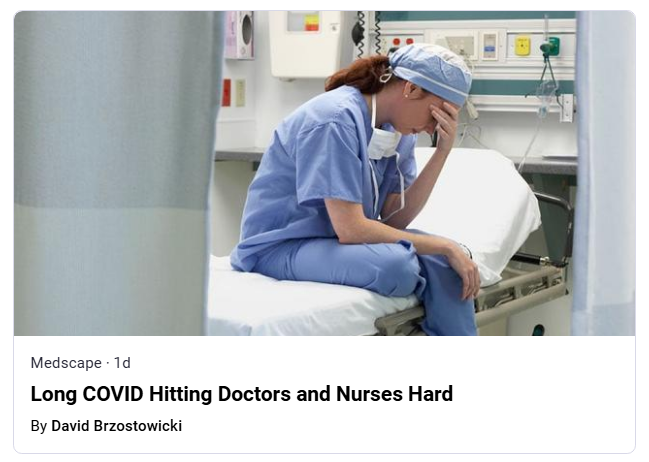
Task: Click the grey curtain on the photo's left side
Action: [116, 173]
